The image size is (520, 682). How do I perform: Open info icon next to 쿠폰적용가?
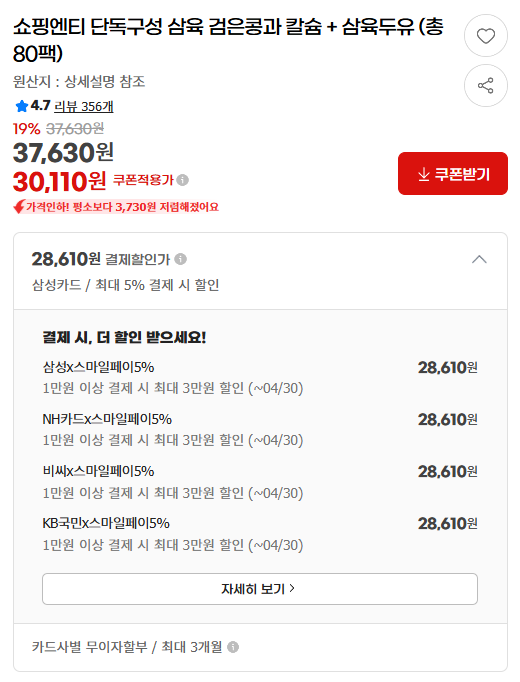(183, 180)
